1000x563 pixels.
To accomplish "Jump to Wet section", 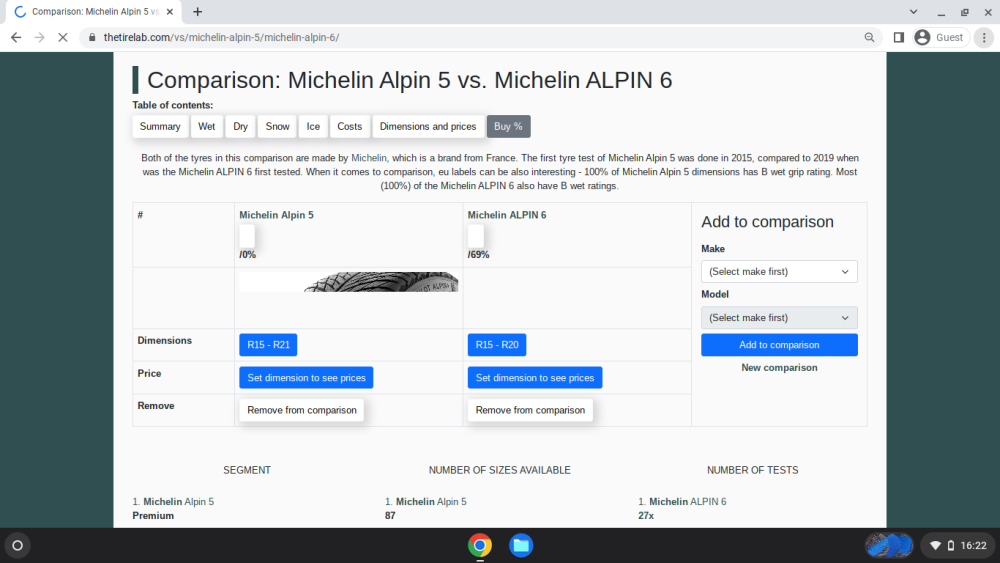I will click(207, 126).
